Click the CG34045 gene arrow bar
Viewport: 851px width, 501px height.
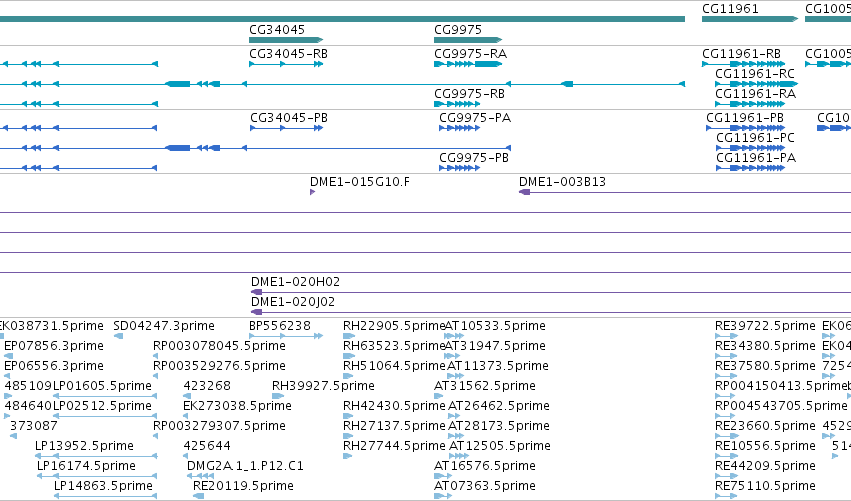[x=286, y=40]
